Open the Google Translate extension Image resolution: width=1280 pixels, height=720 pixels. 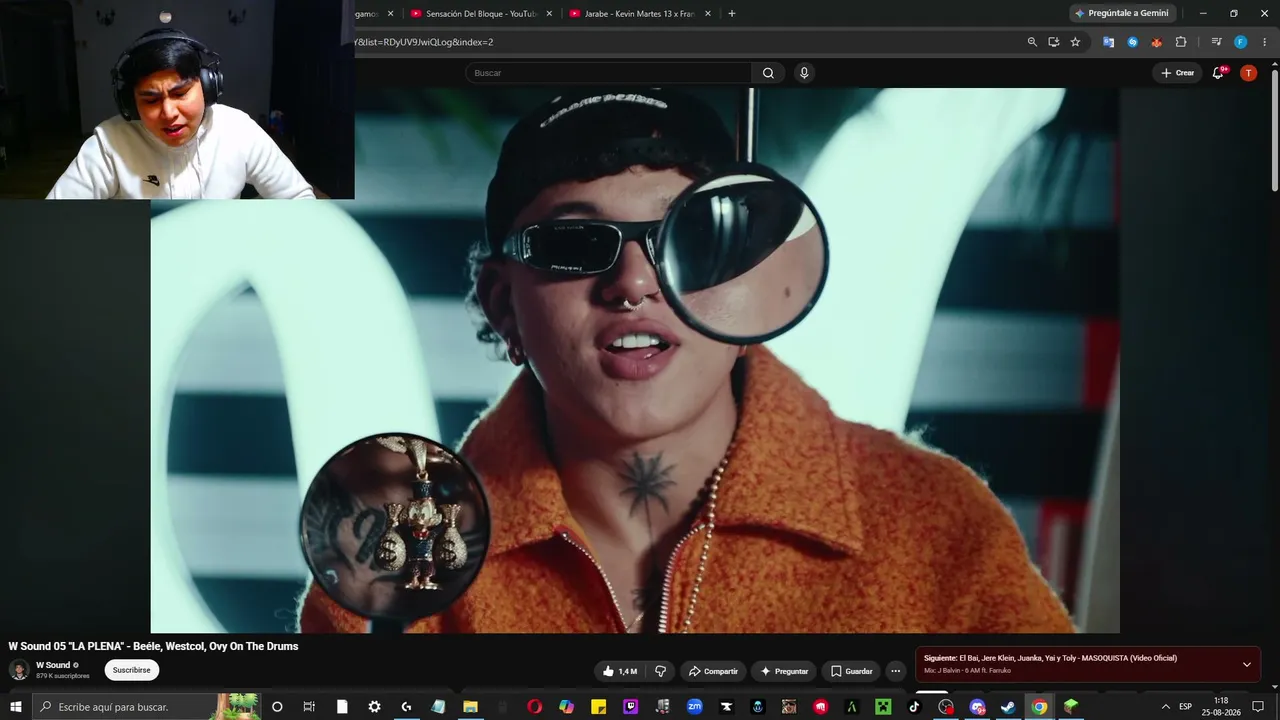tap(1108, 42)
